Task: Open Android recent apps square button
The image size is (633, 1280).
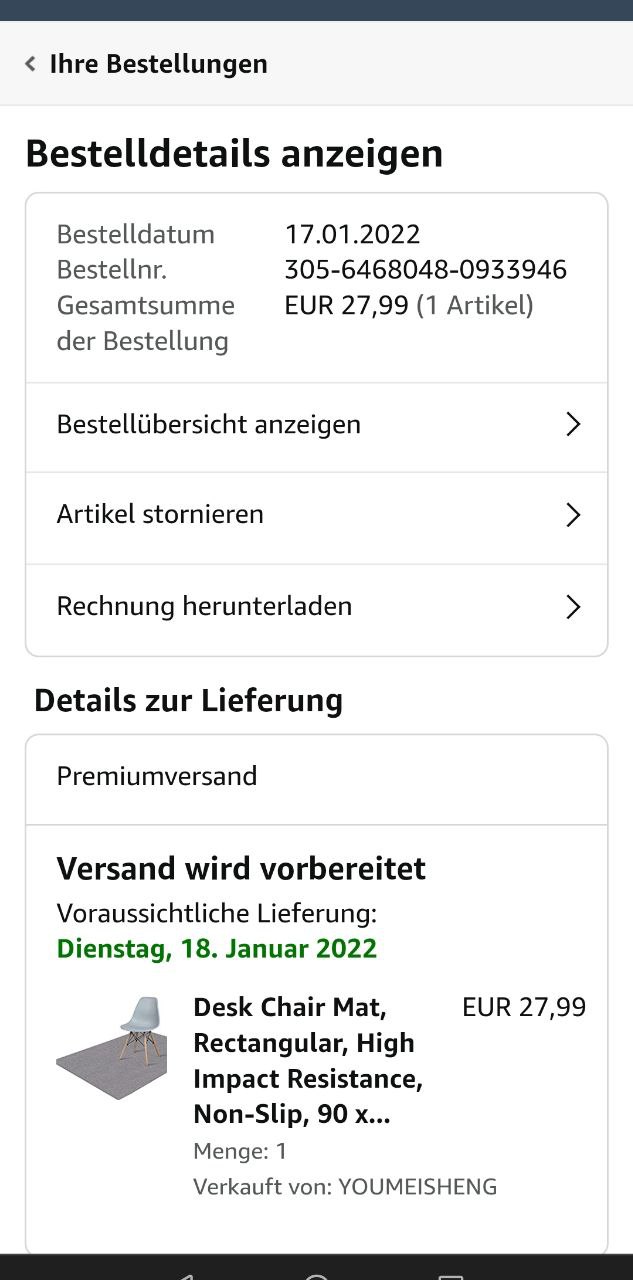Action: tap(451, 1275)
